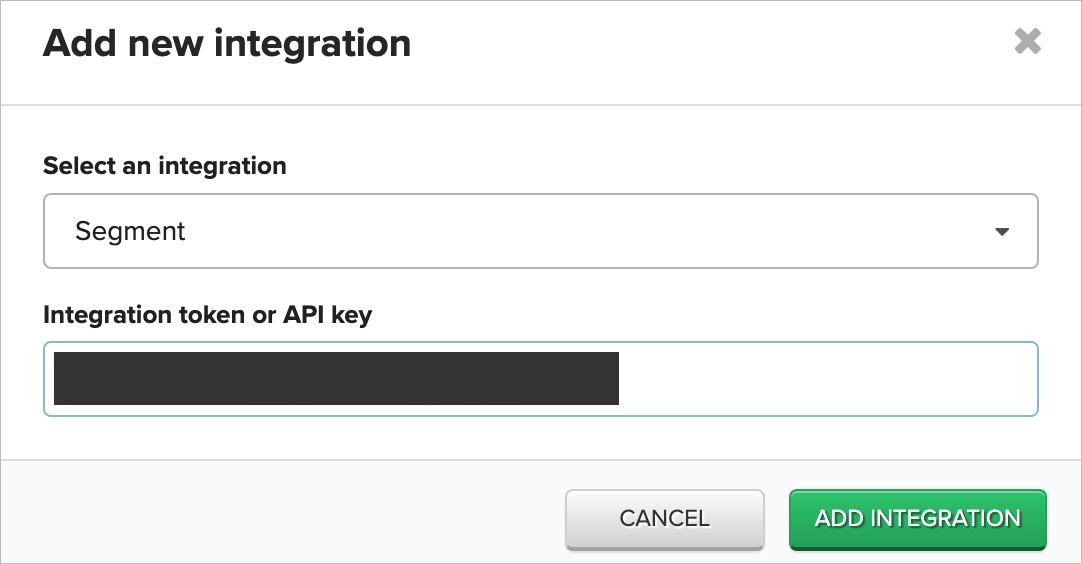Image resolution: width=1082 pixels, height=564 pixels.
Task: Click the dark redaction block in the token field
Action: 336,378
